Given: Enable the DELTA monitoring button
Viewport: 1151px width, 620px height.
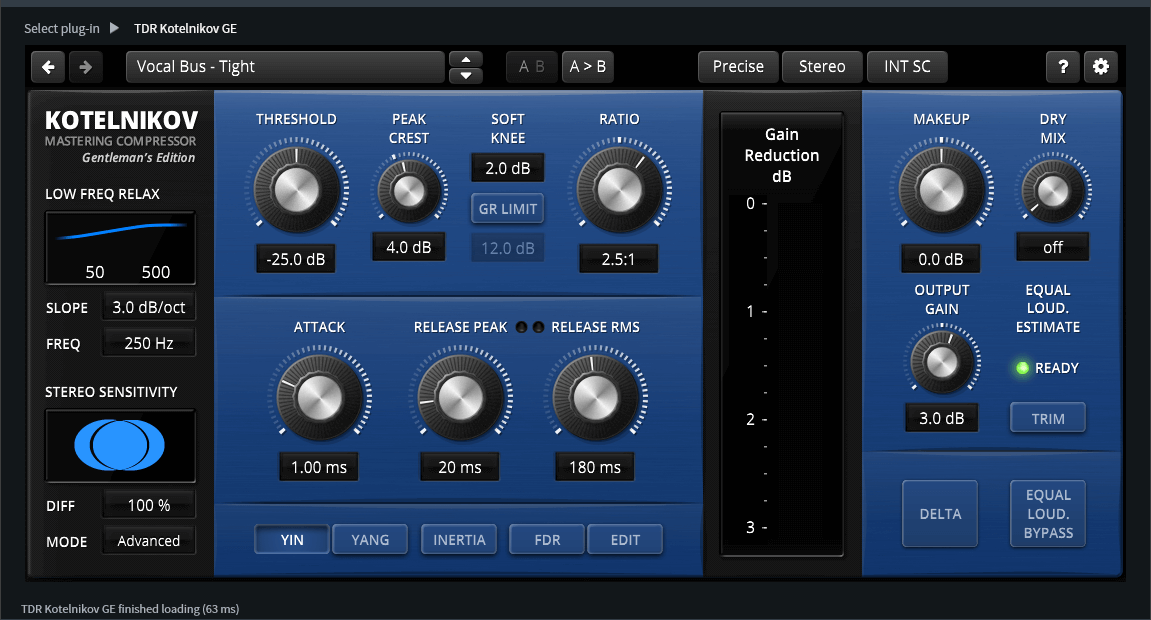Looking at the screenshot, I should click(940, 514).
